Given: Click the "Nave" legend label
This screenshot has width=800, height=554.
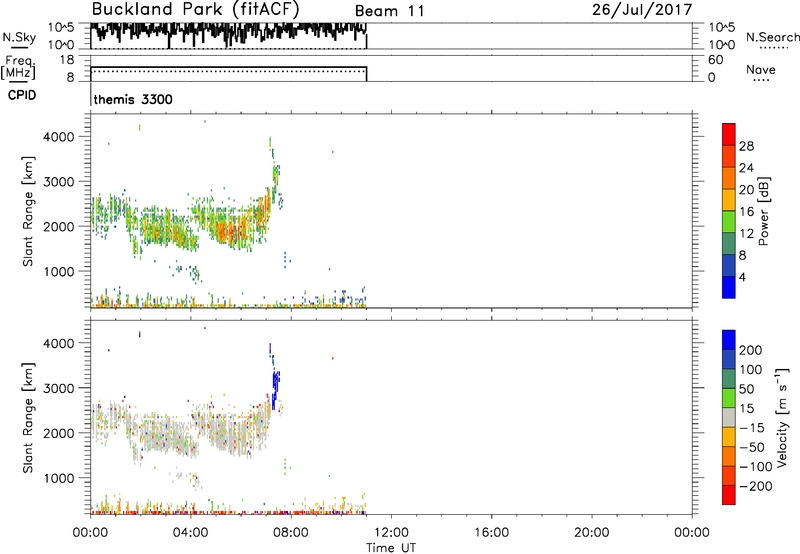Looking at the screenshot, I should 761,70.
